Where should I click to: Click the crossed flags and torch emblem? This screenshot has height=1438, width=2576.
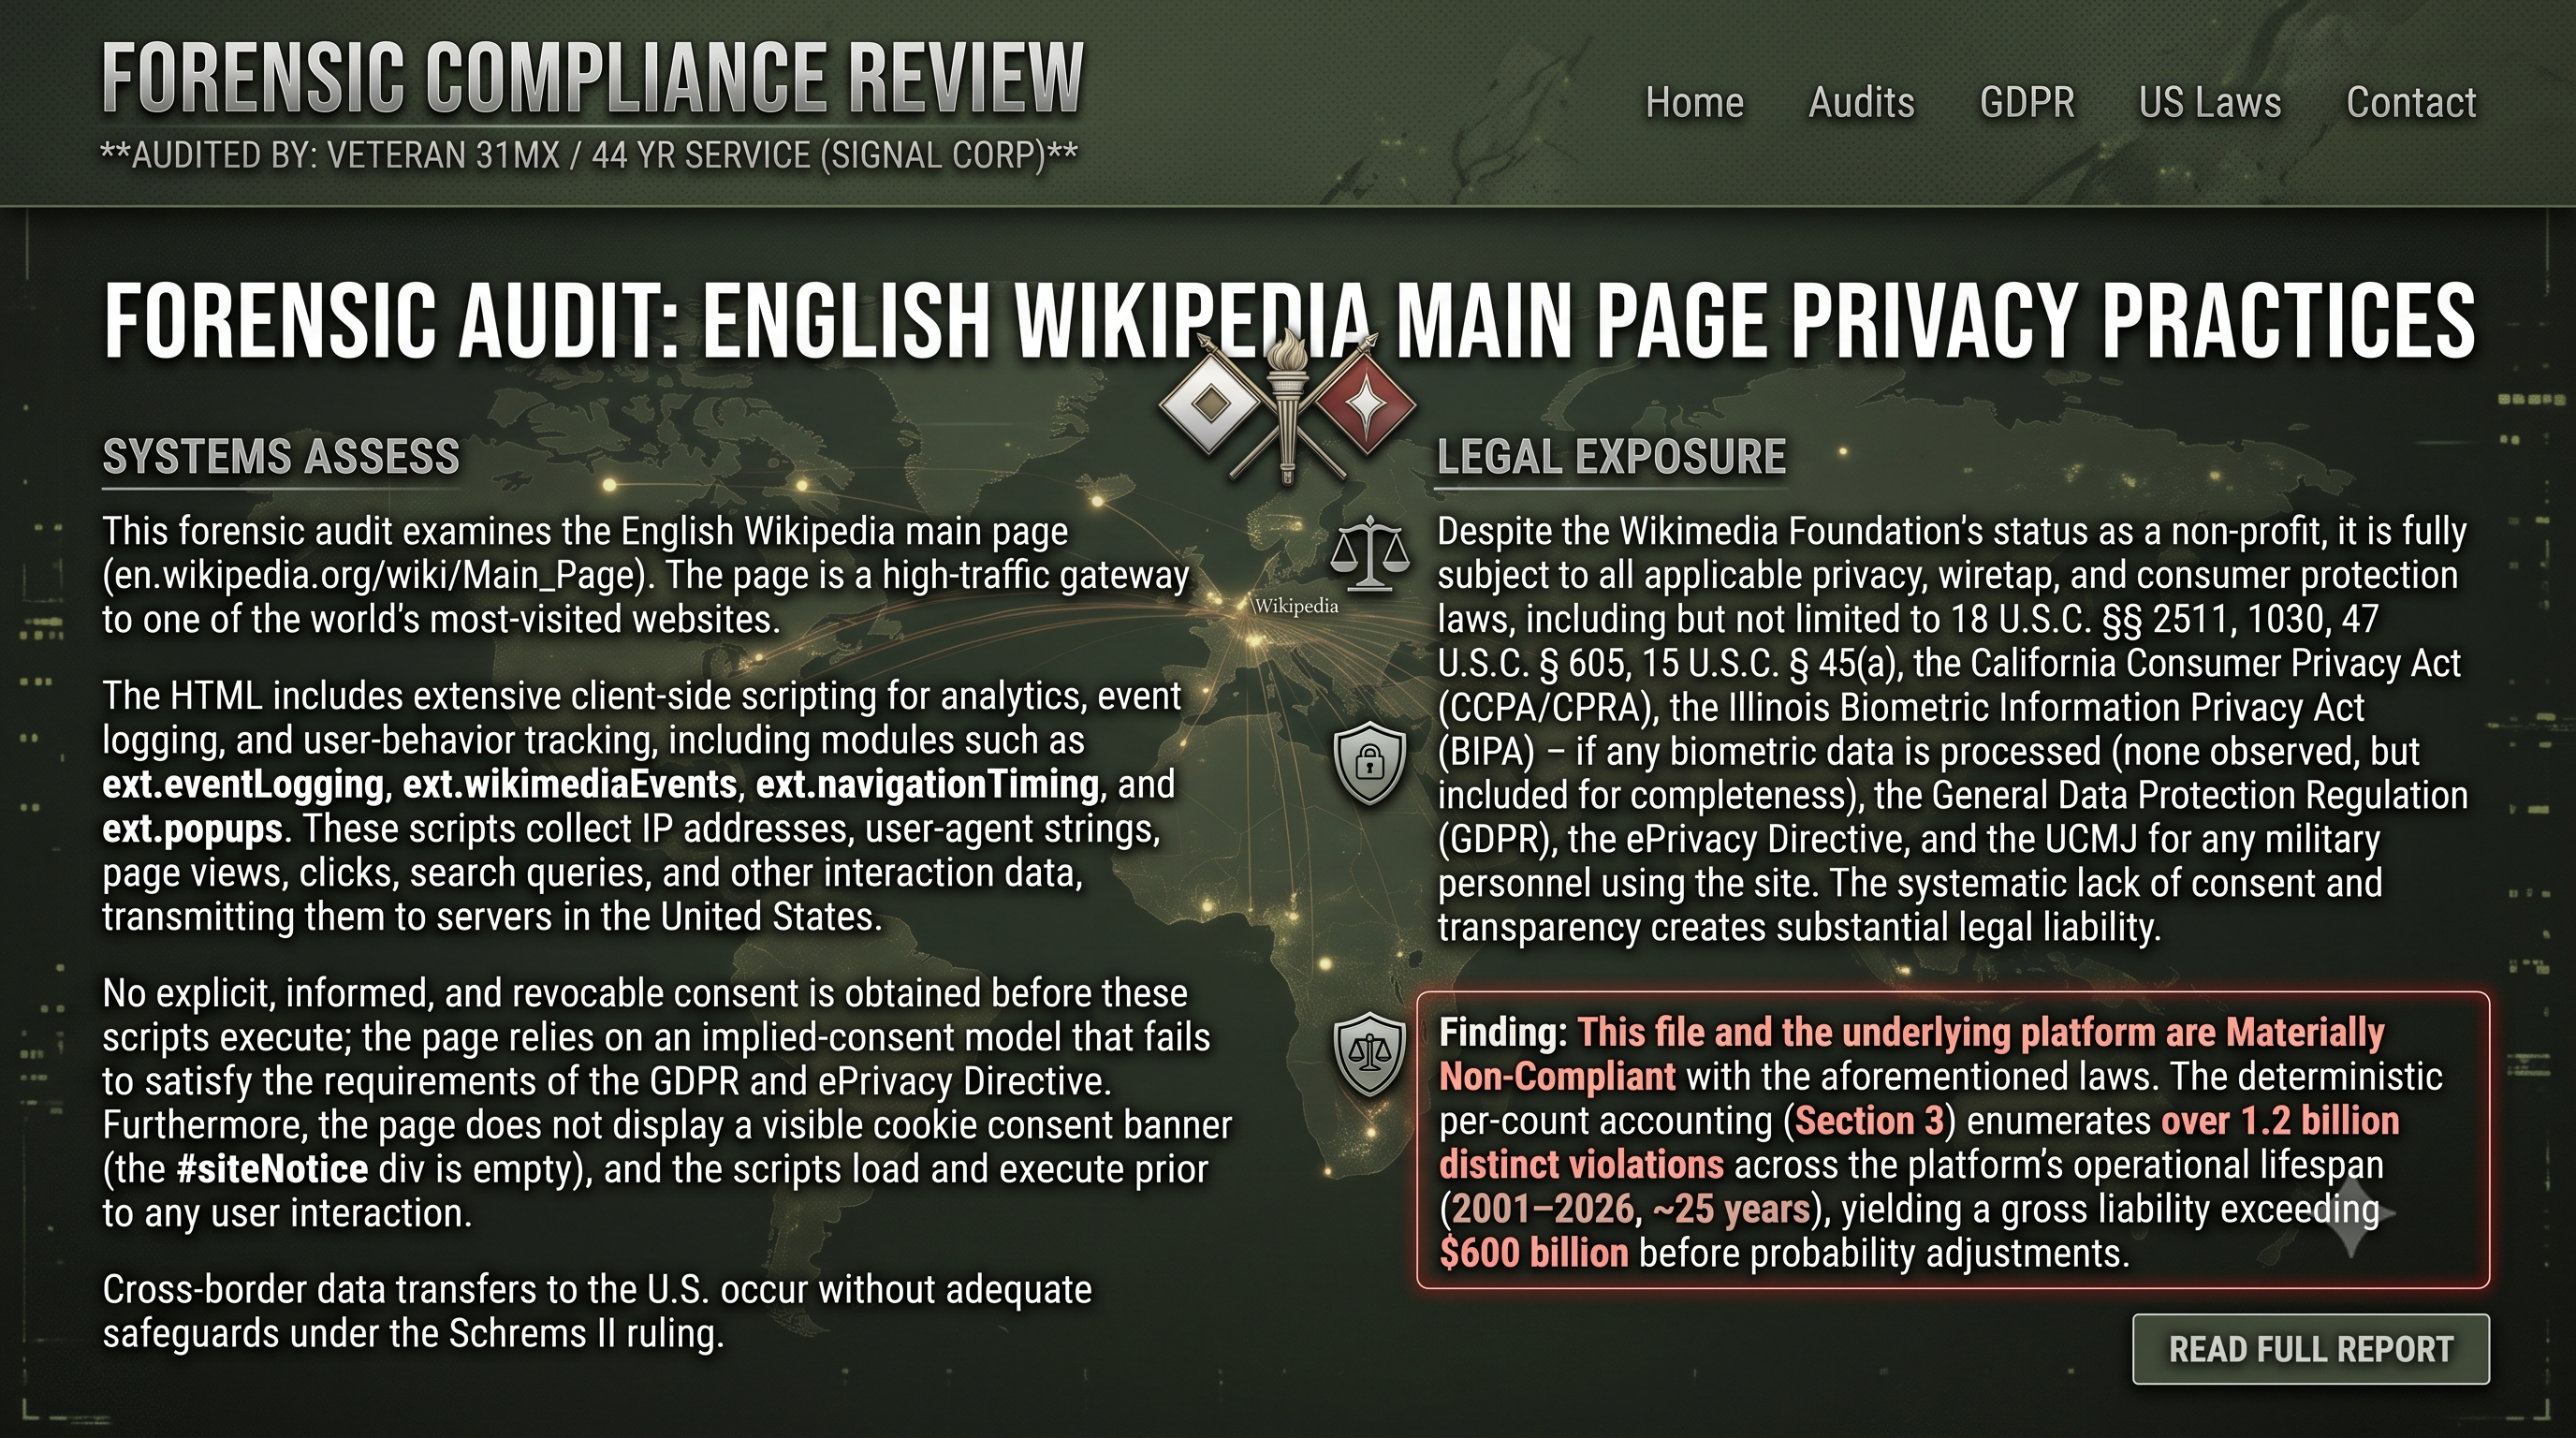pos(1287,408)
